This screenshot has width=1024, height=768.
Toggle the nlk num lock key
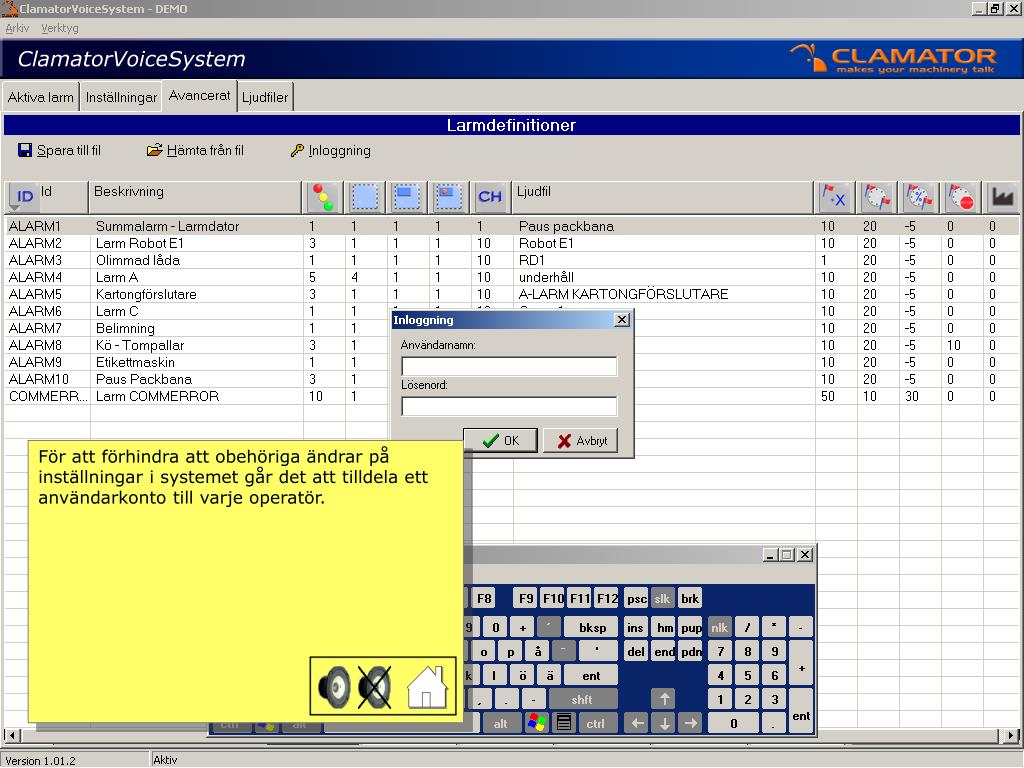(x=720, y=628)
